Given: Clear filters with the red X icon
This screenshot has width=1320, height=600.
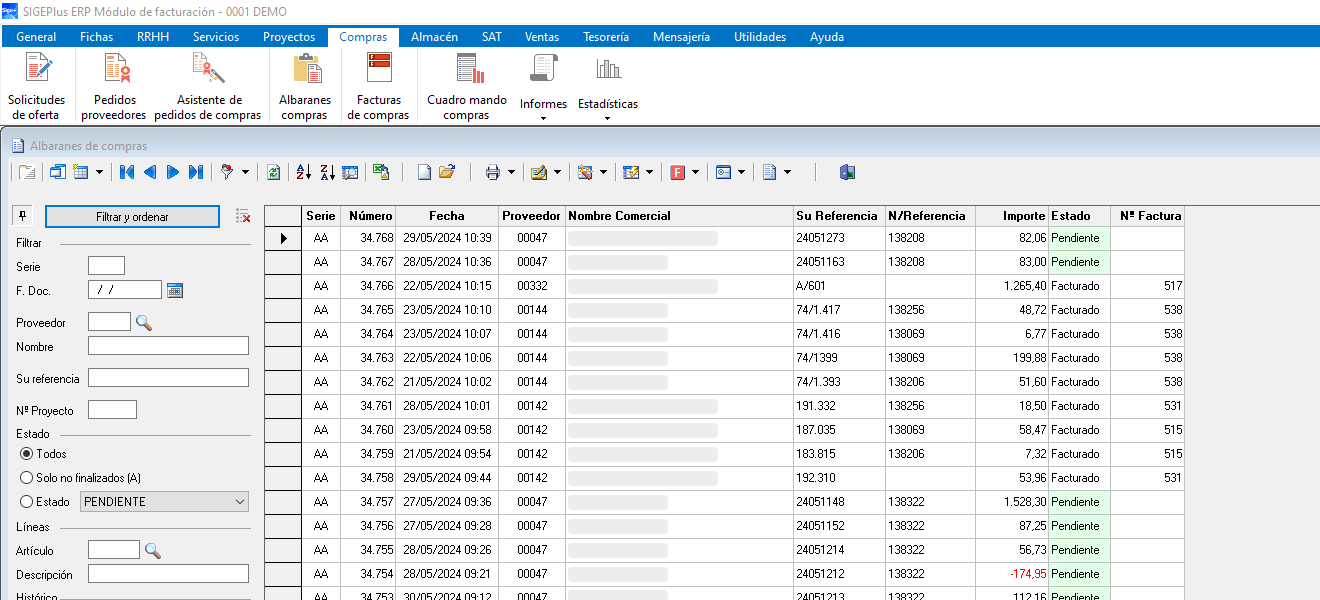Looking at the screenshot, I should [x=243, y=215].
